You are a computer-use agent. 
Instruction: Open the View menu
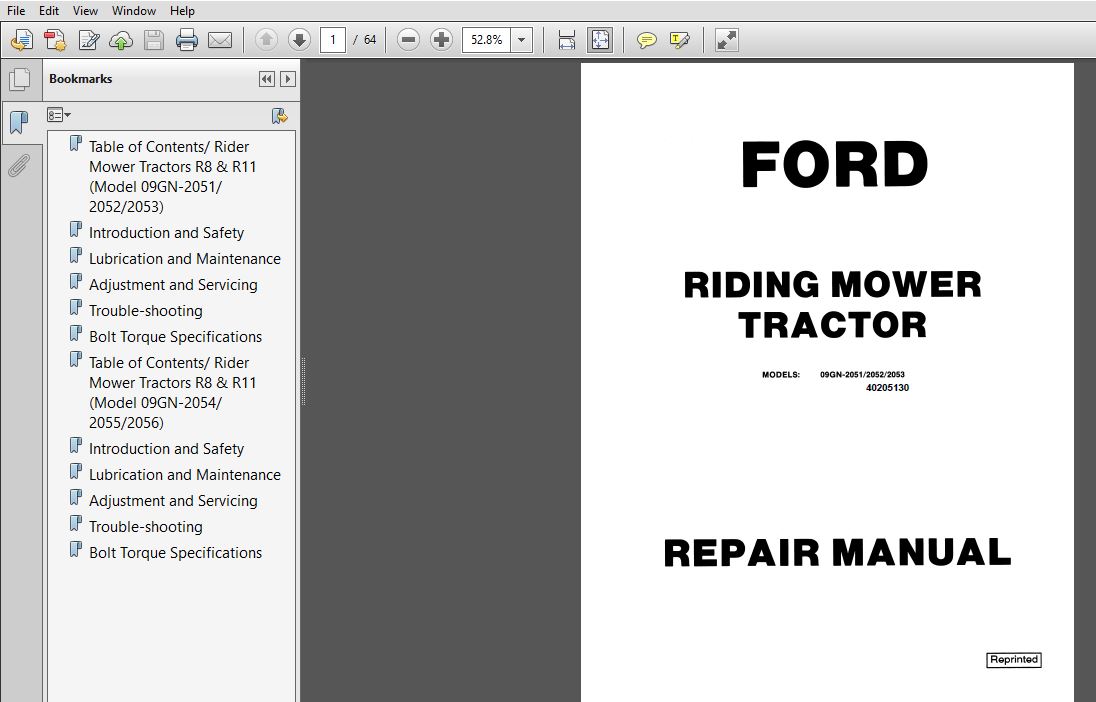click(x=85, y=10)
